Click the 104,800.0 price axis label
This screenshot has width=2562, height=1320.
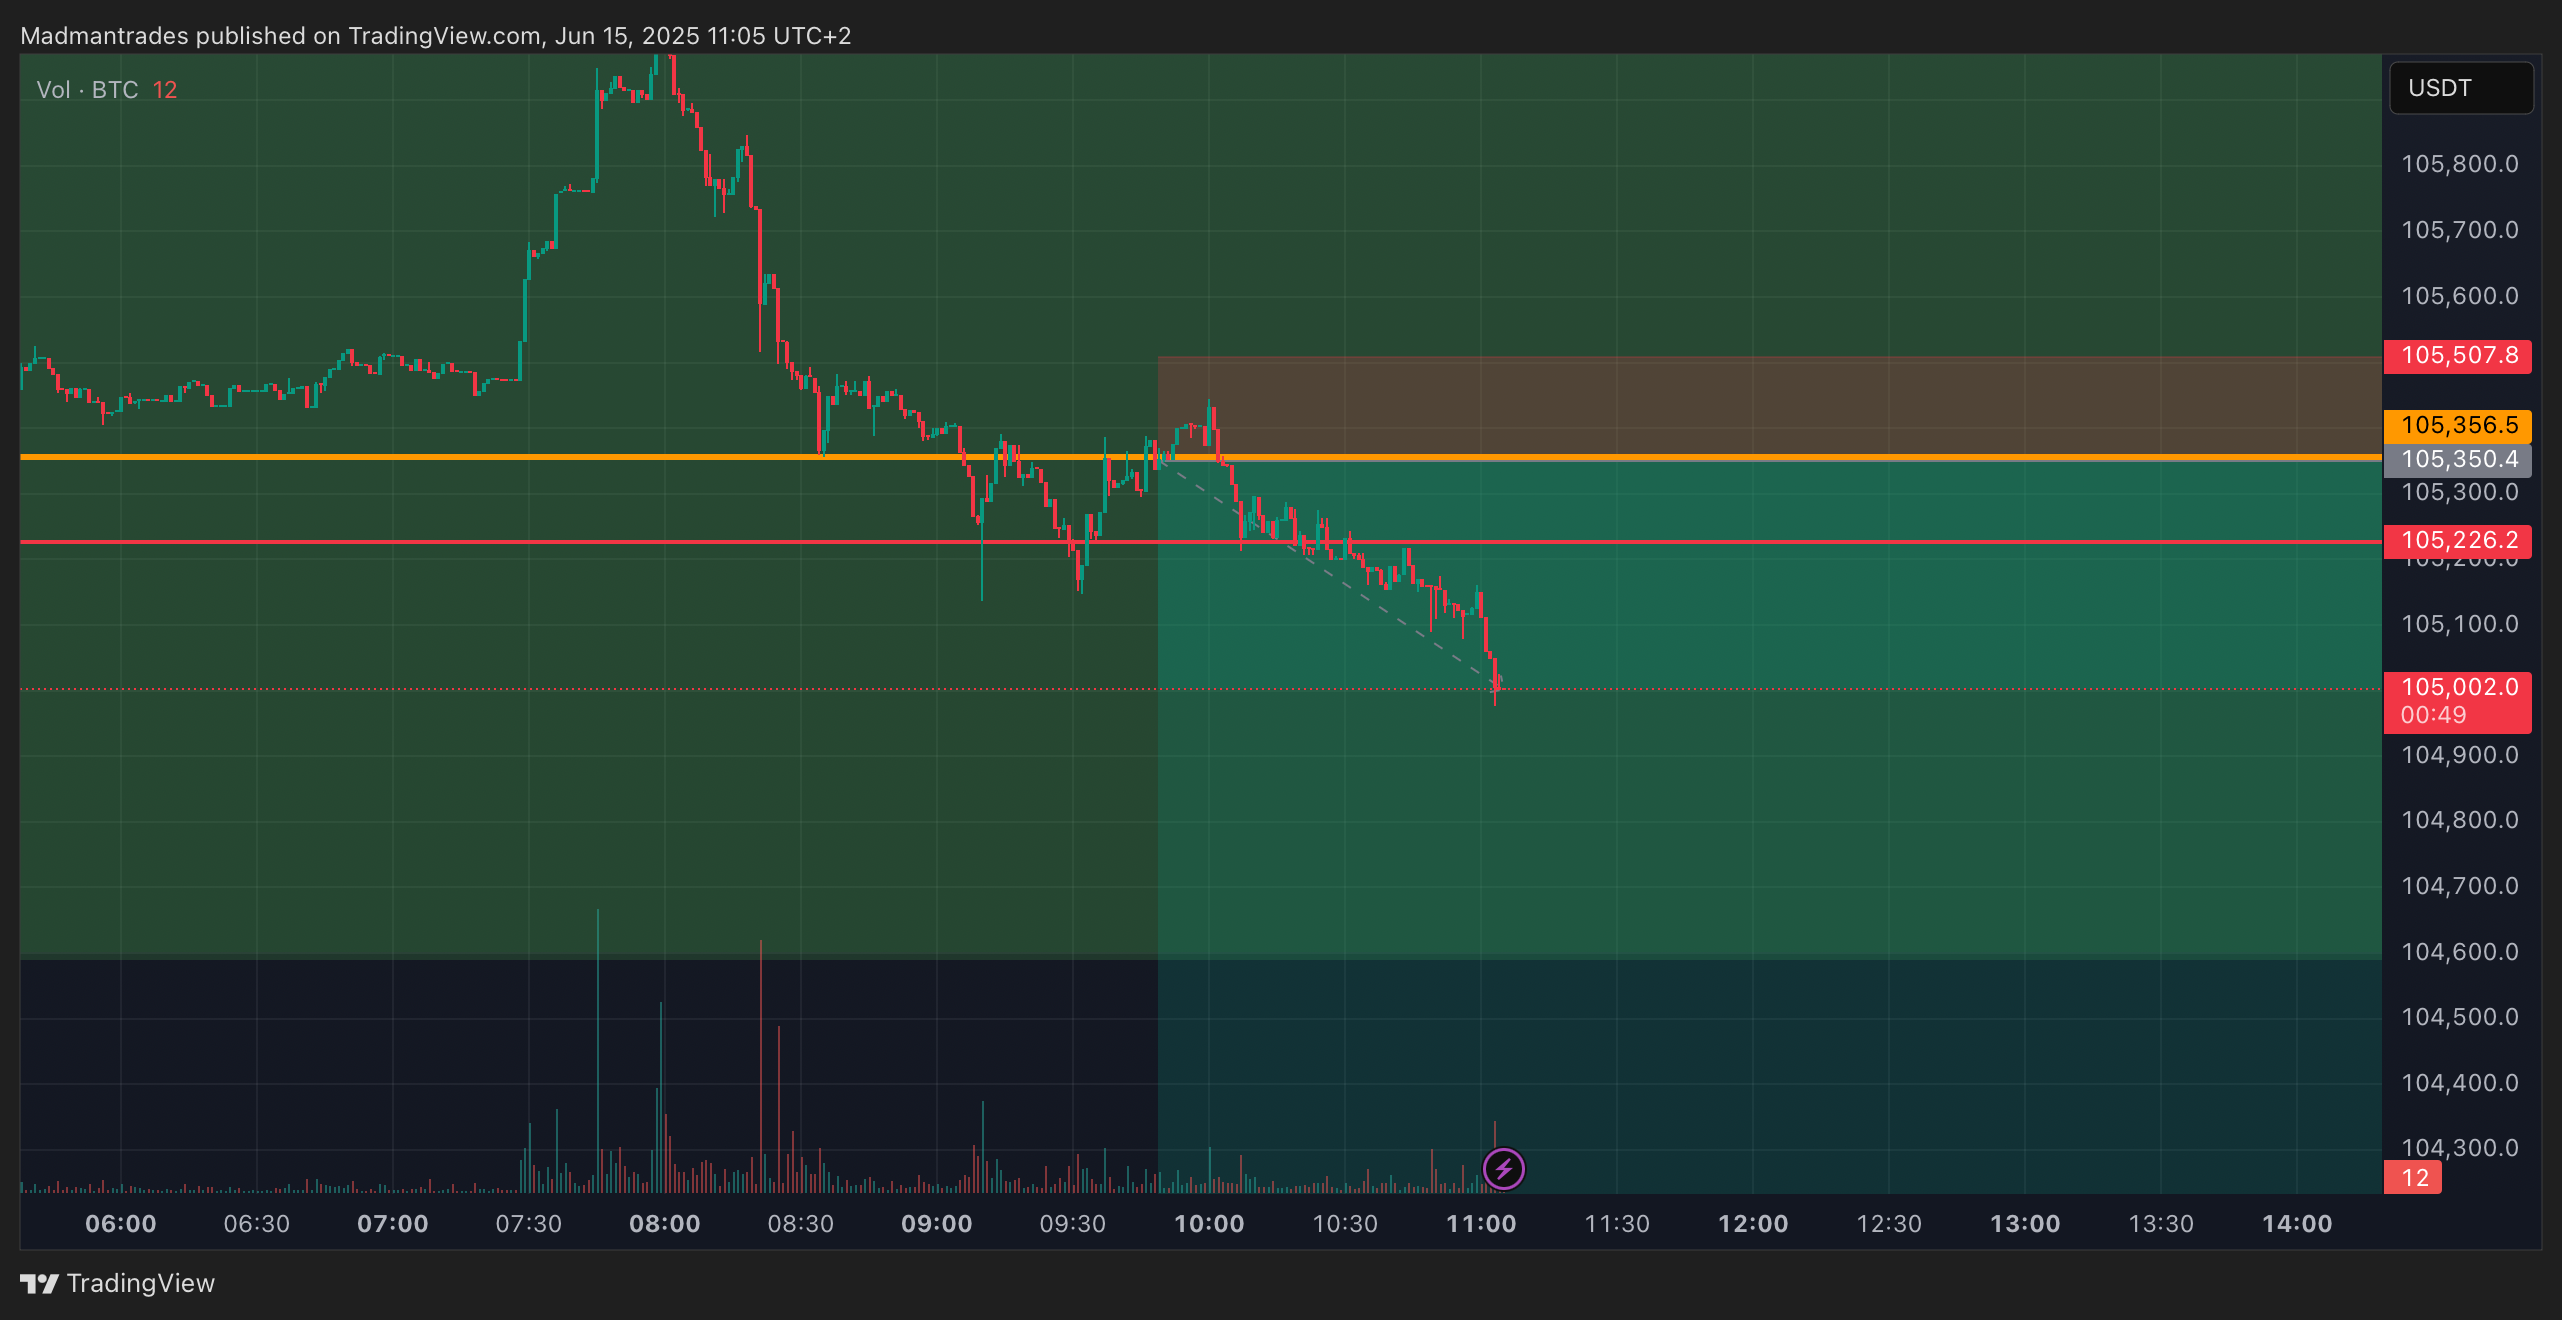[x=2459, y=820]
